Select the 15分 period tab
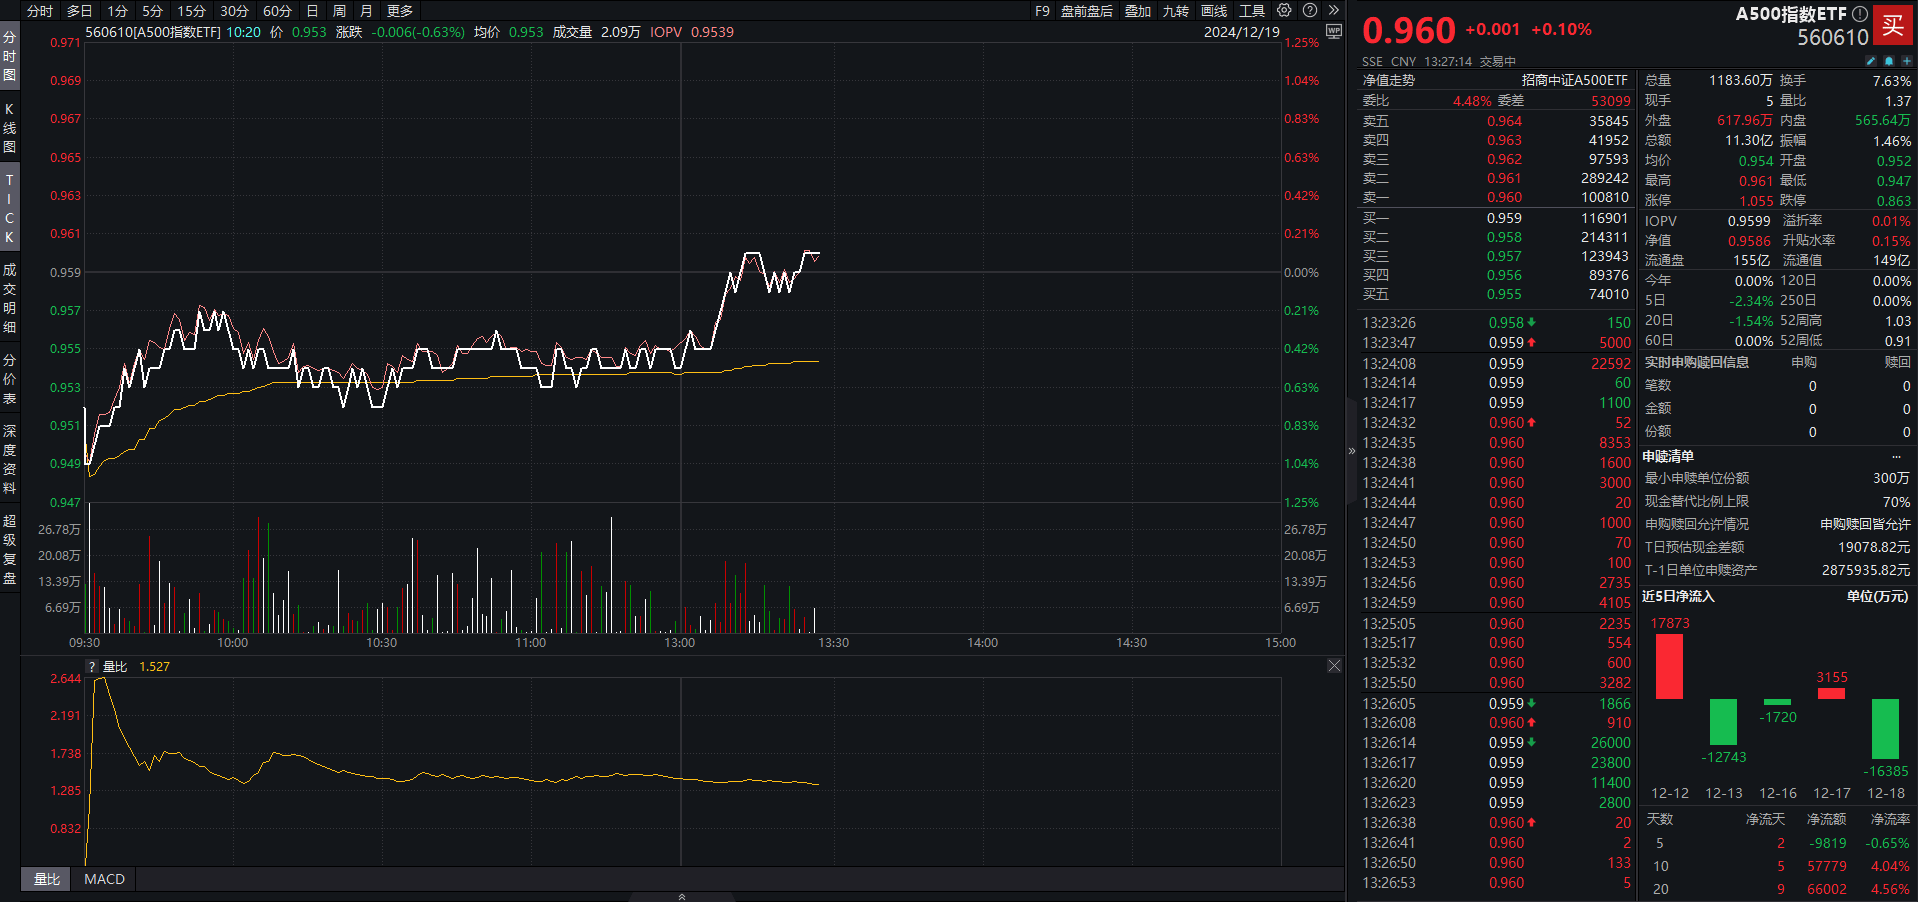The image size is (1918, 902). pyautogui.click(x=191, y=11)
